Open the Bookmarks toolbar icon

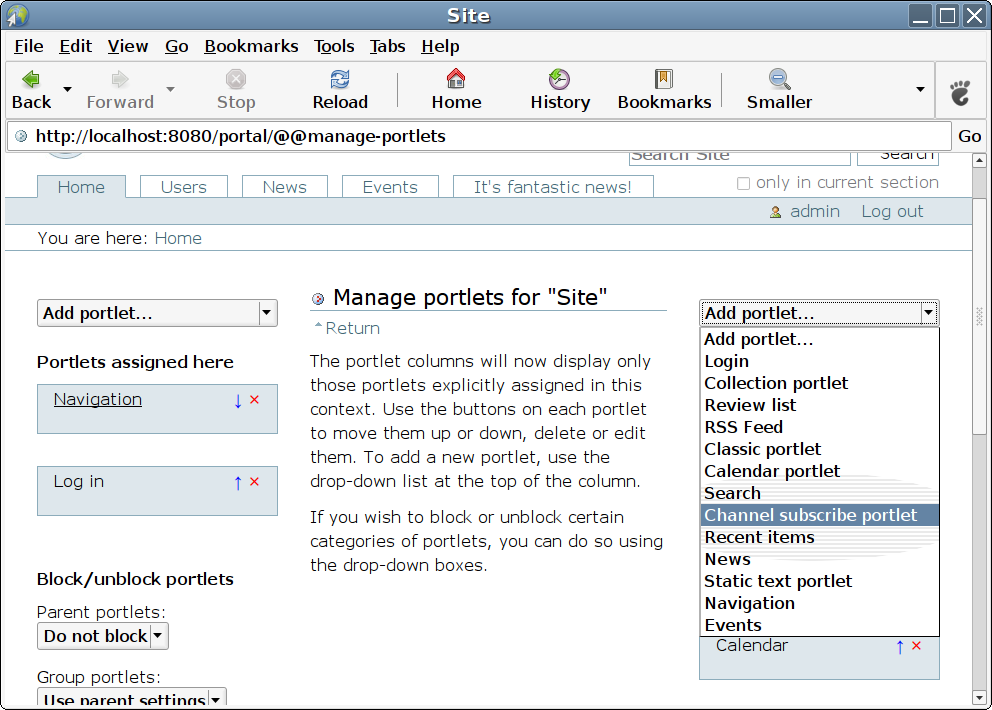[x=664, y=80]
